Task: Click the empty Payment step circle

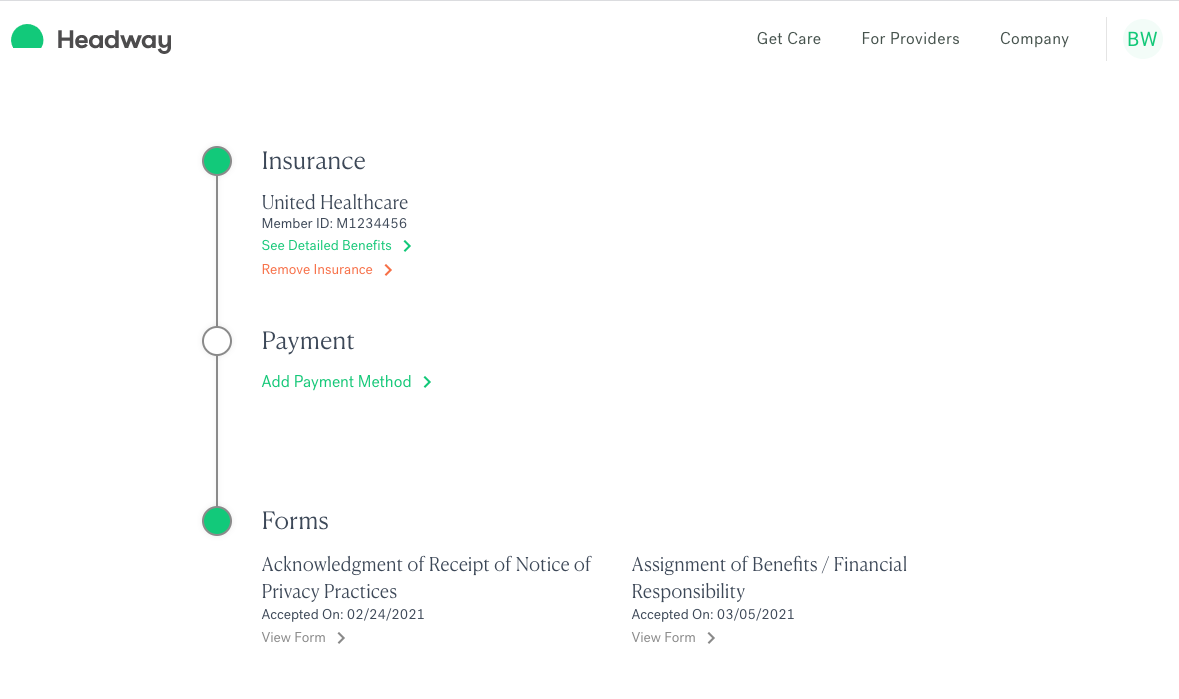Action: point(217,341)
